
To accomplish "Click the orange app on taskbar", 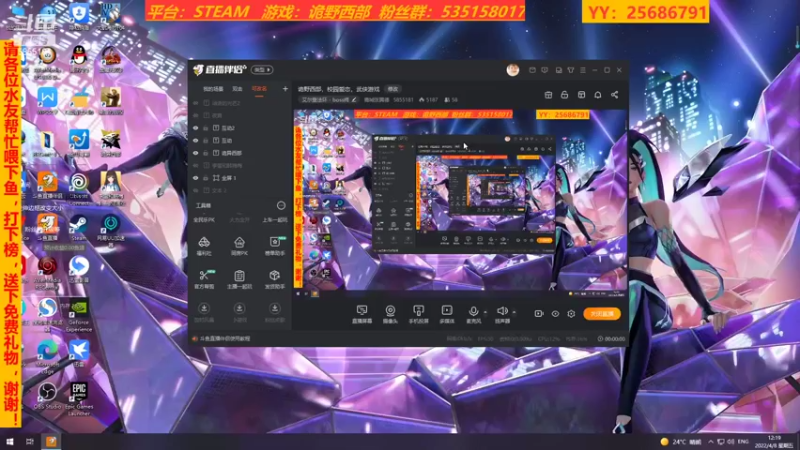I will 51,442.
